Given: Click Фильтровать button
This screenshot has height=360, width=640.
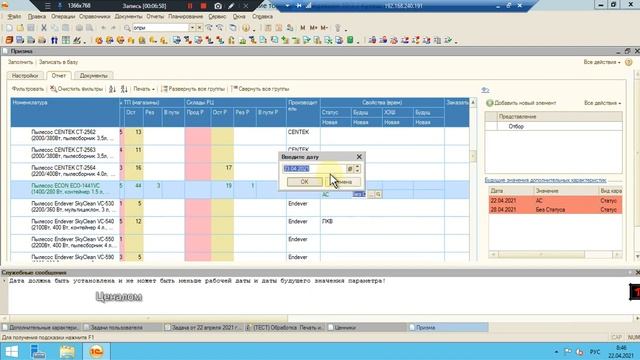Looking at the screenshot, I should point(28,89).
